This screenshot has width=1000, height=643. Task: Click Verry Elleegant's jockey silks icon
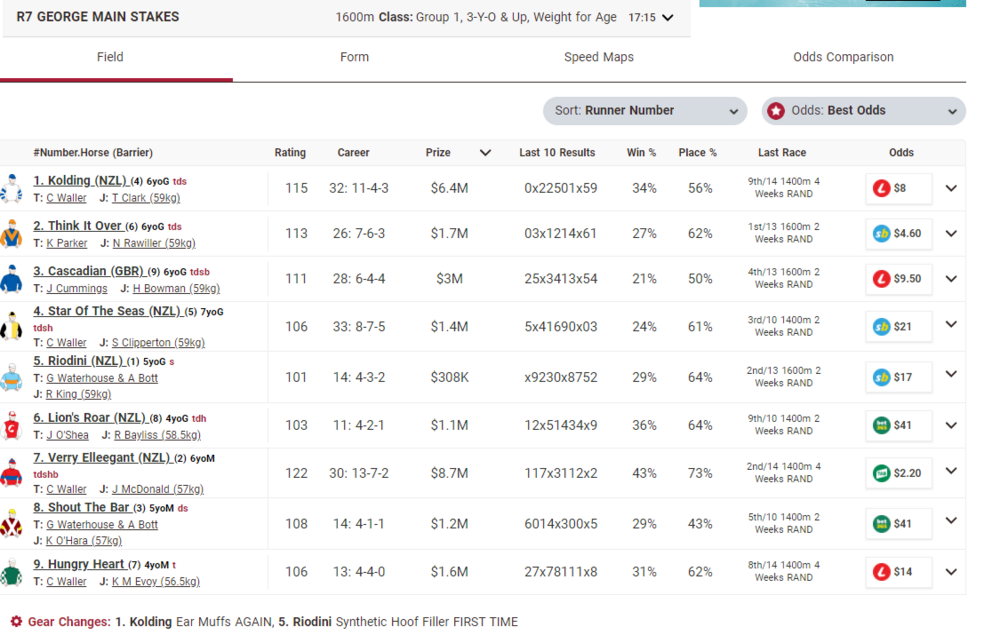(x=12, y=473)
